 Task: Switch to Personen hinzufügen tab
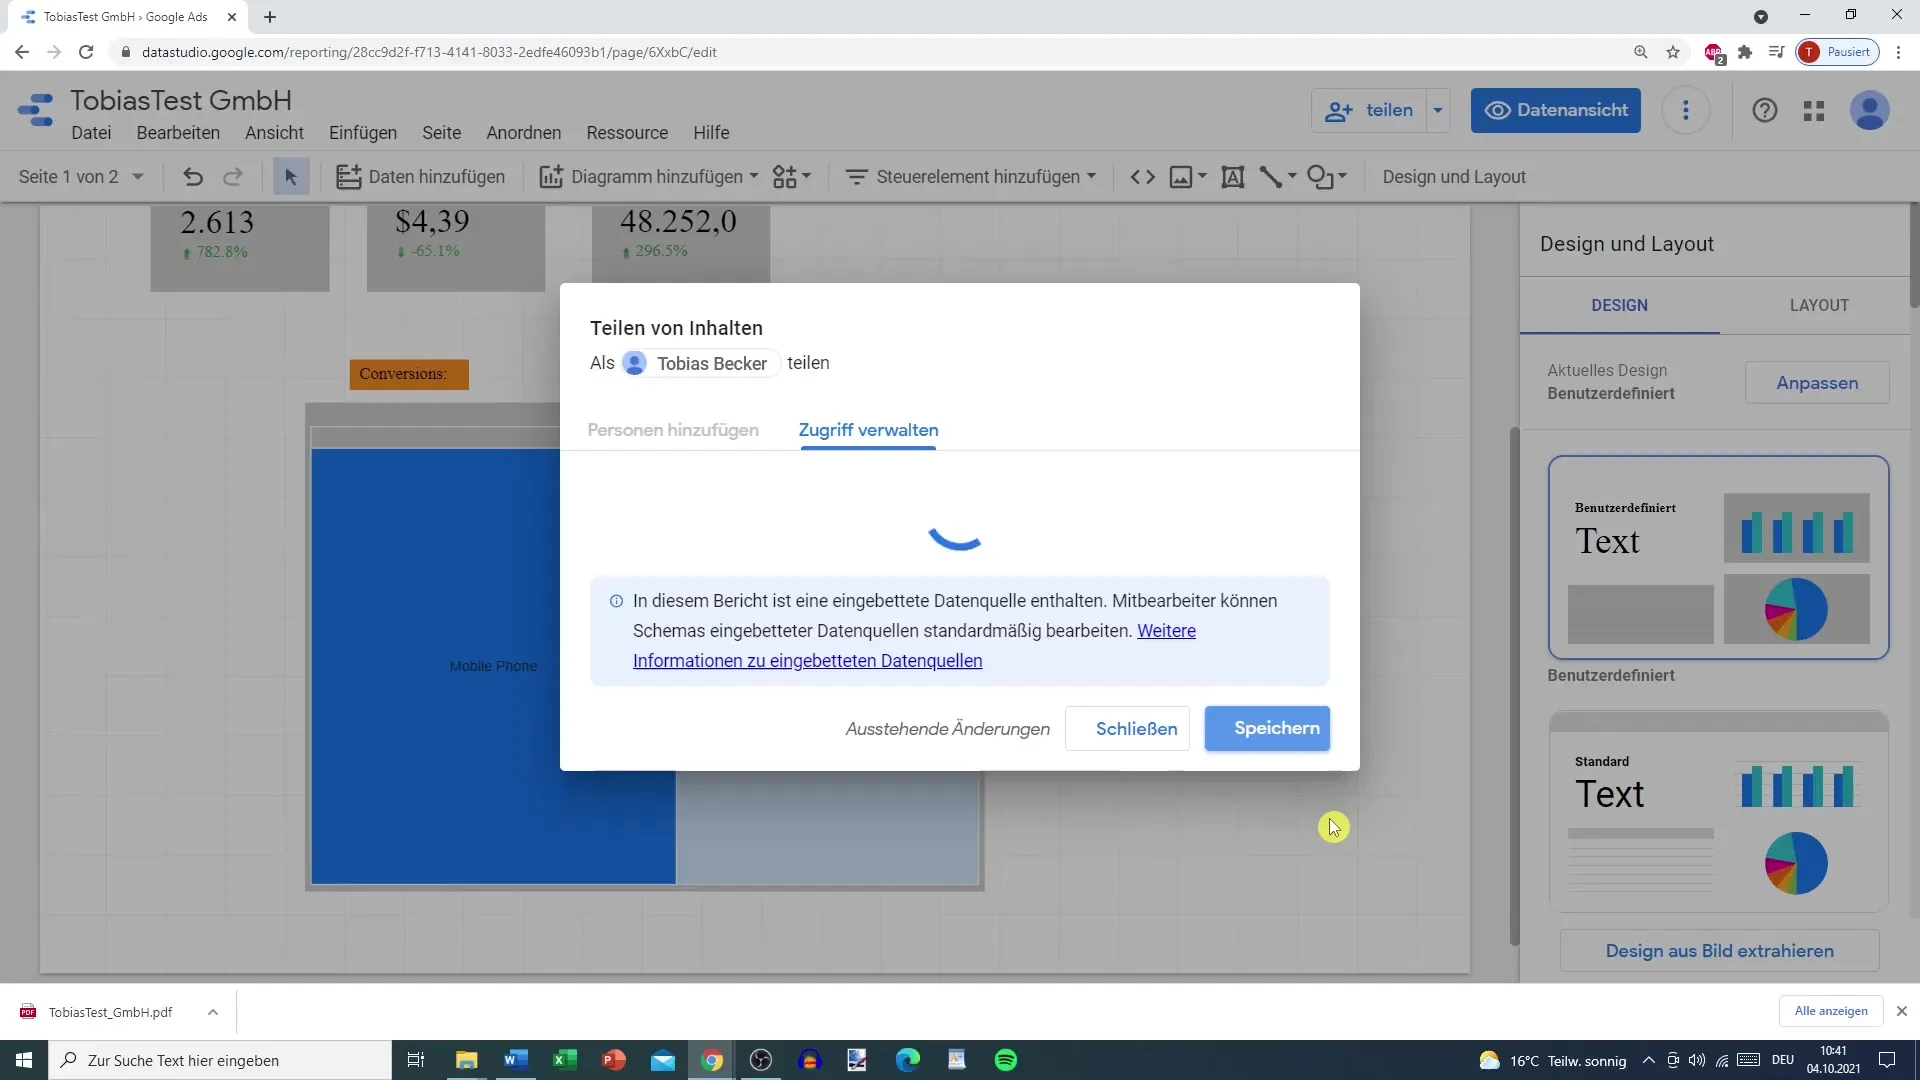pos(674,430)
